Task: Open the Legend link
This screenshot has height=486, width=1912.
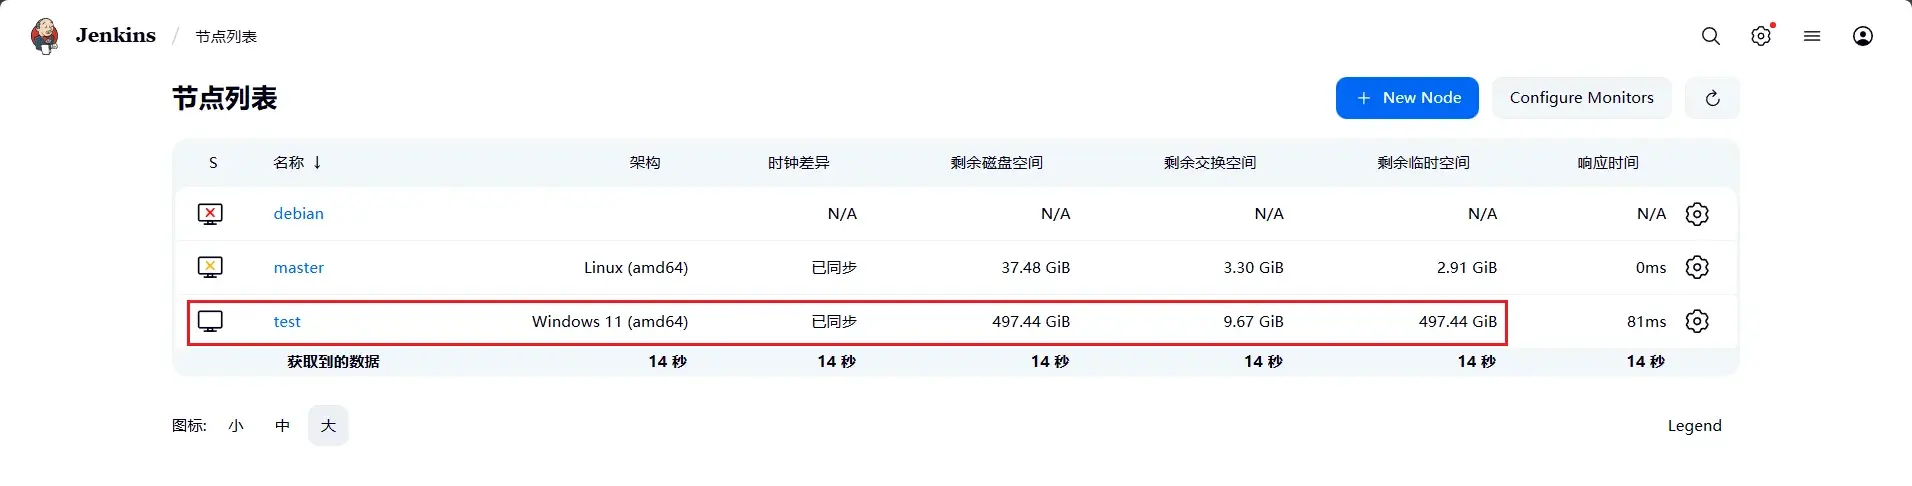Action: click(x=1694, y=426)
